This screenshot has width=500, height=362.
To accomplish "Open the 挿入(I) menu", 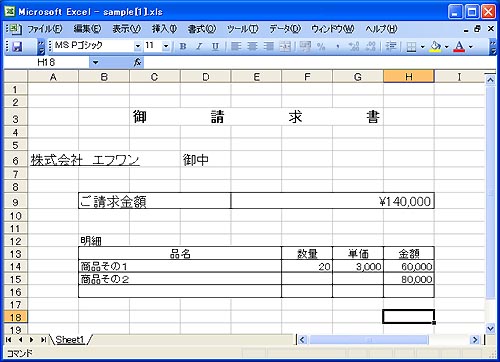I will point(164,29).
